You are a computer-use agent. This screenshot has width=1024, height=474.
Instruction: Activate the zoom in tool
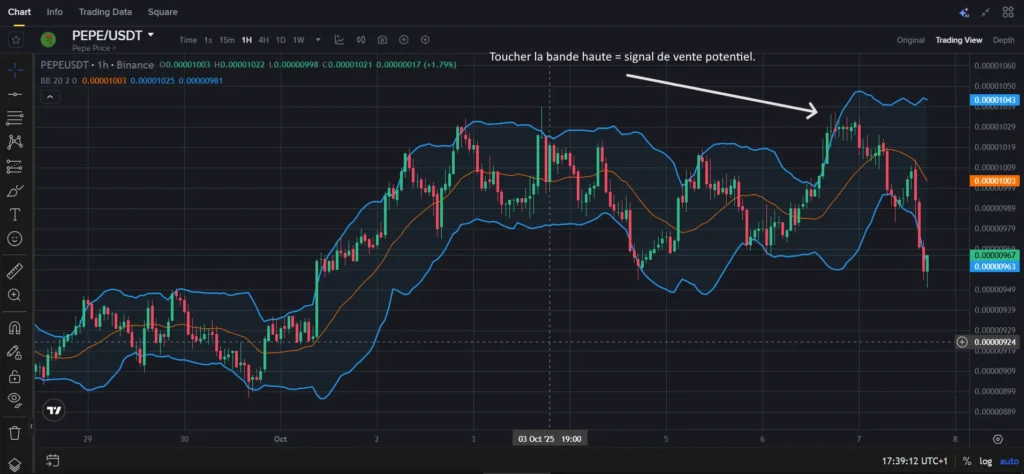click(14, 295)
